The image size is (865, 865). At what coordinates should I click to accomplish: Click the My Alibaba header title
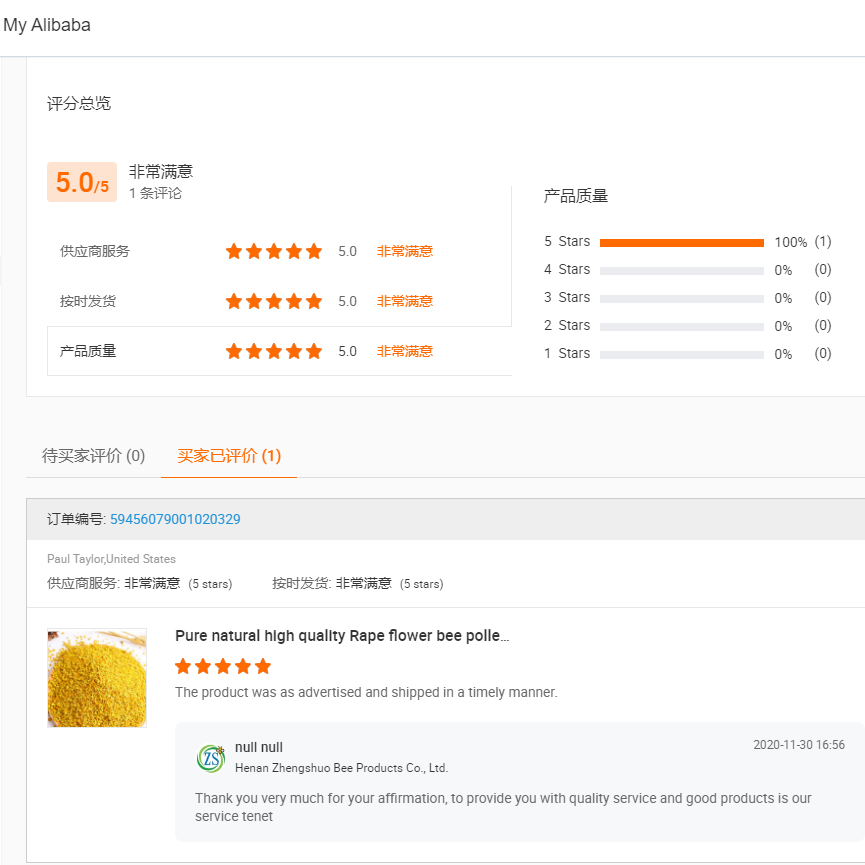coord(47,25)
